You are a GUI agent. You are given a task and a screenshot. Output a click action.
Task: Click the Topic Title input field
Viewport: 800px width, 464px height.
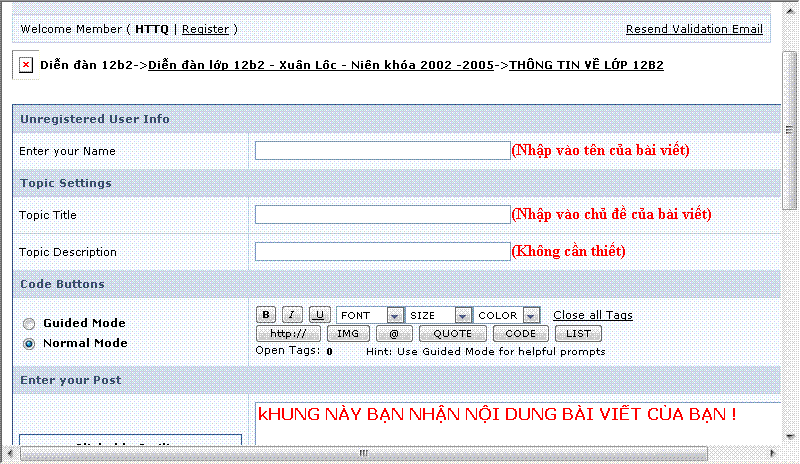383,214
